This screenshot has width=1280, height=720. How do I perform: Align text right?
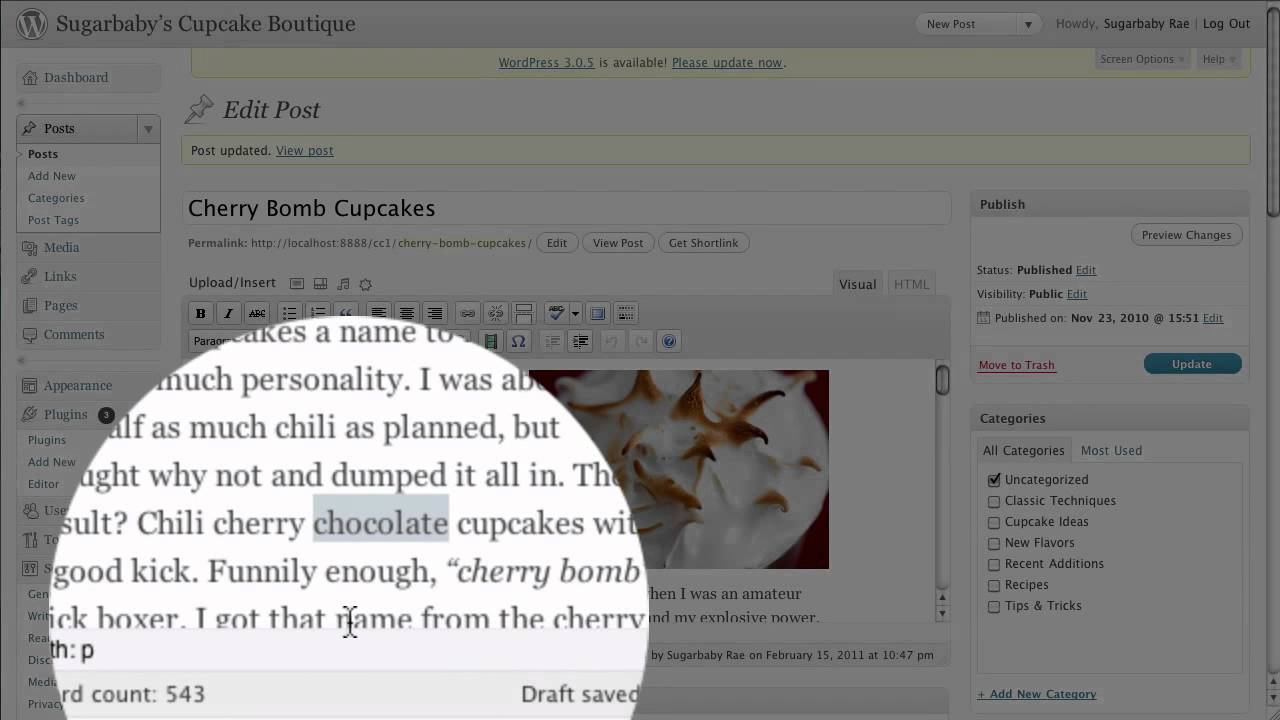click(434, 313)
